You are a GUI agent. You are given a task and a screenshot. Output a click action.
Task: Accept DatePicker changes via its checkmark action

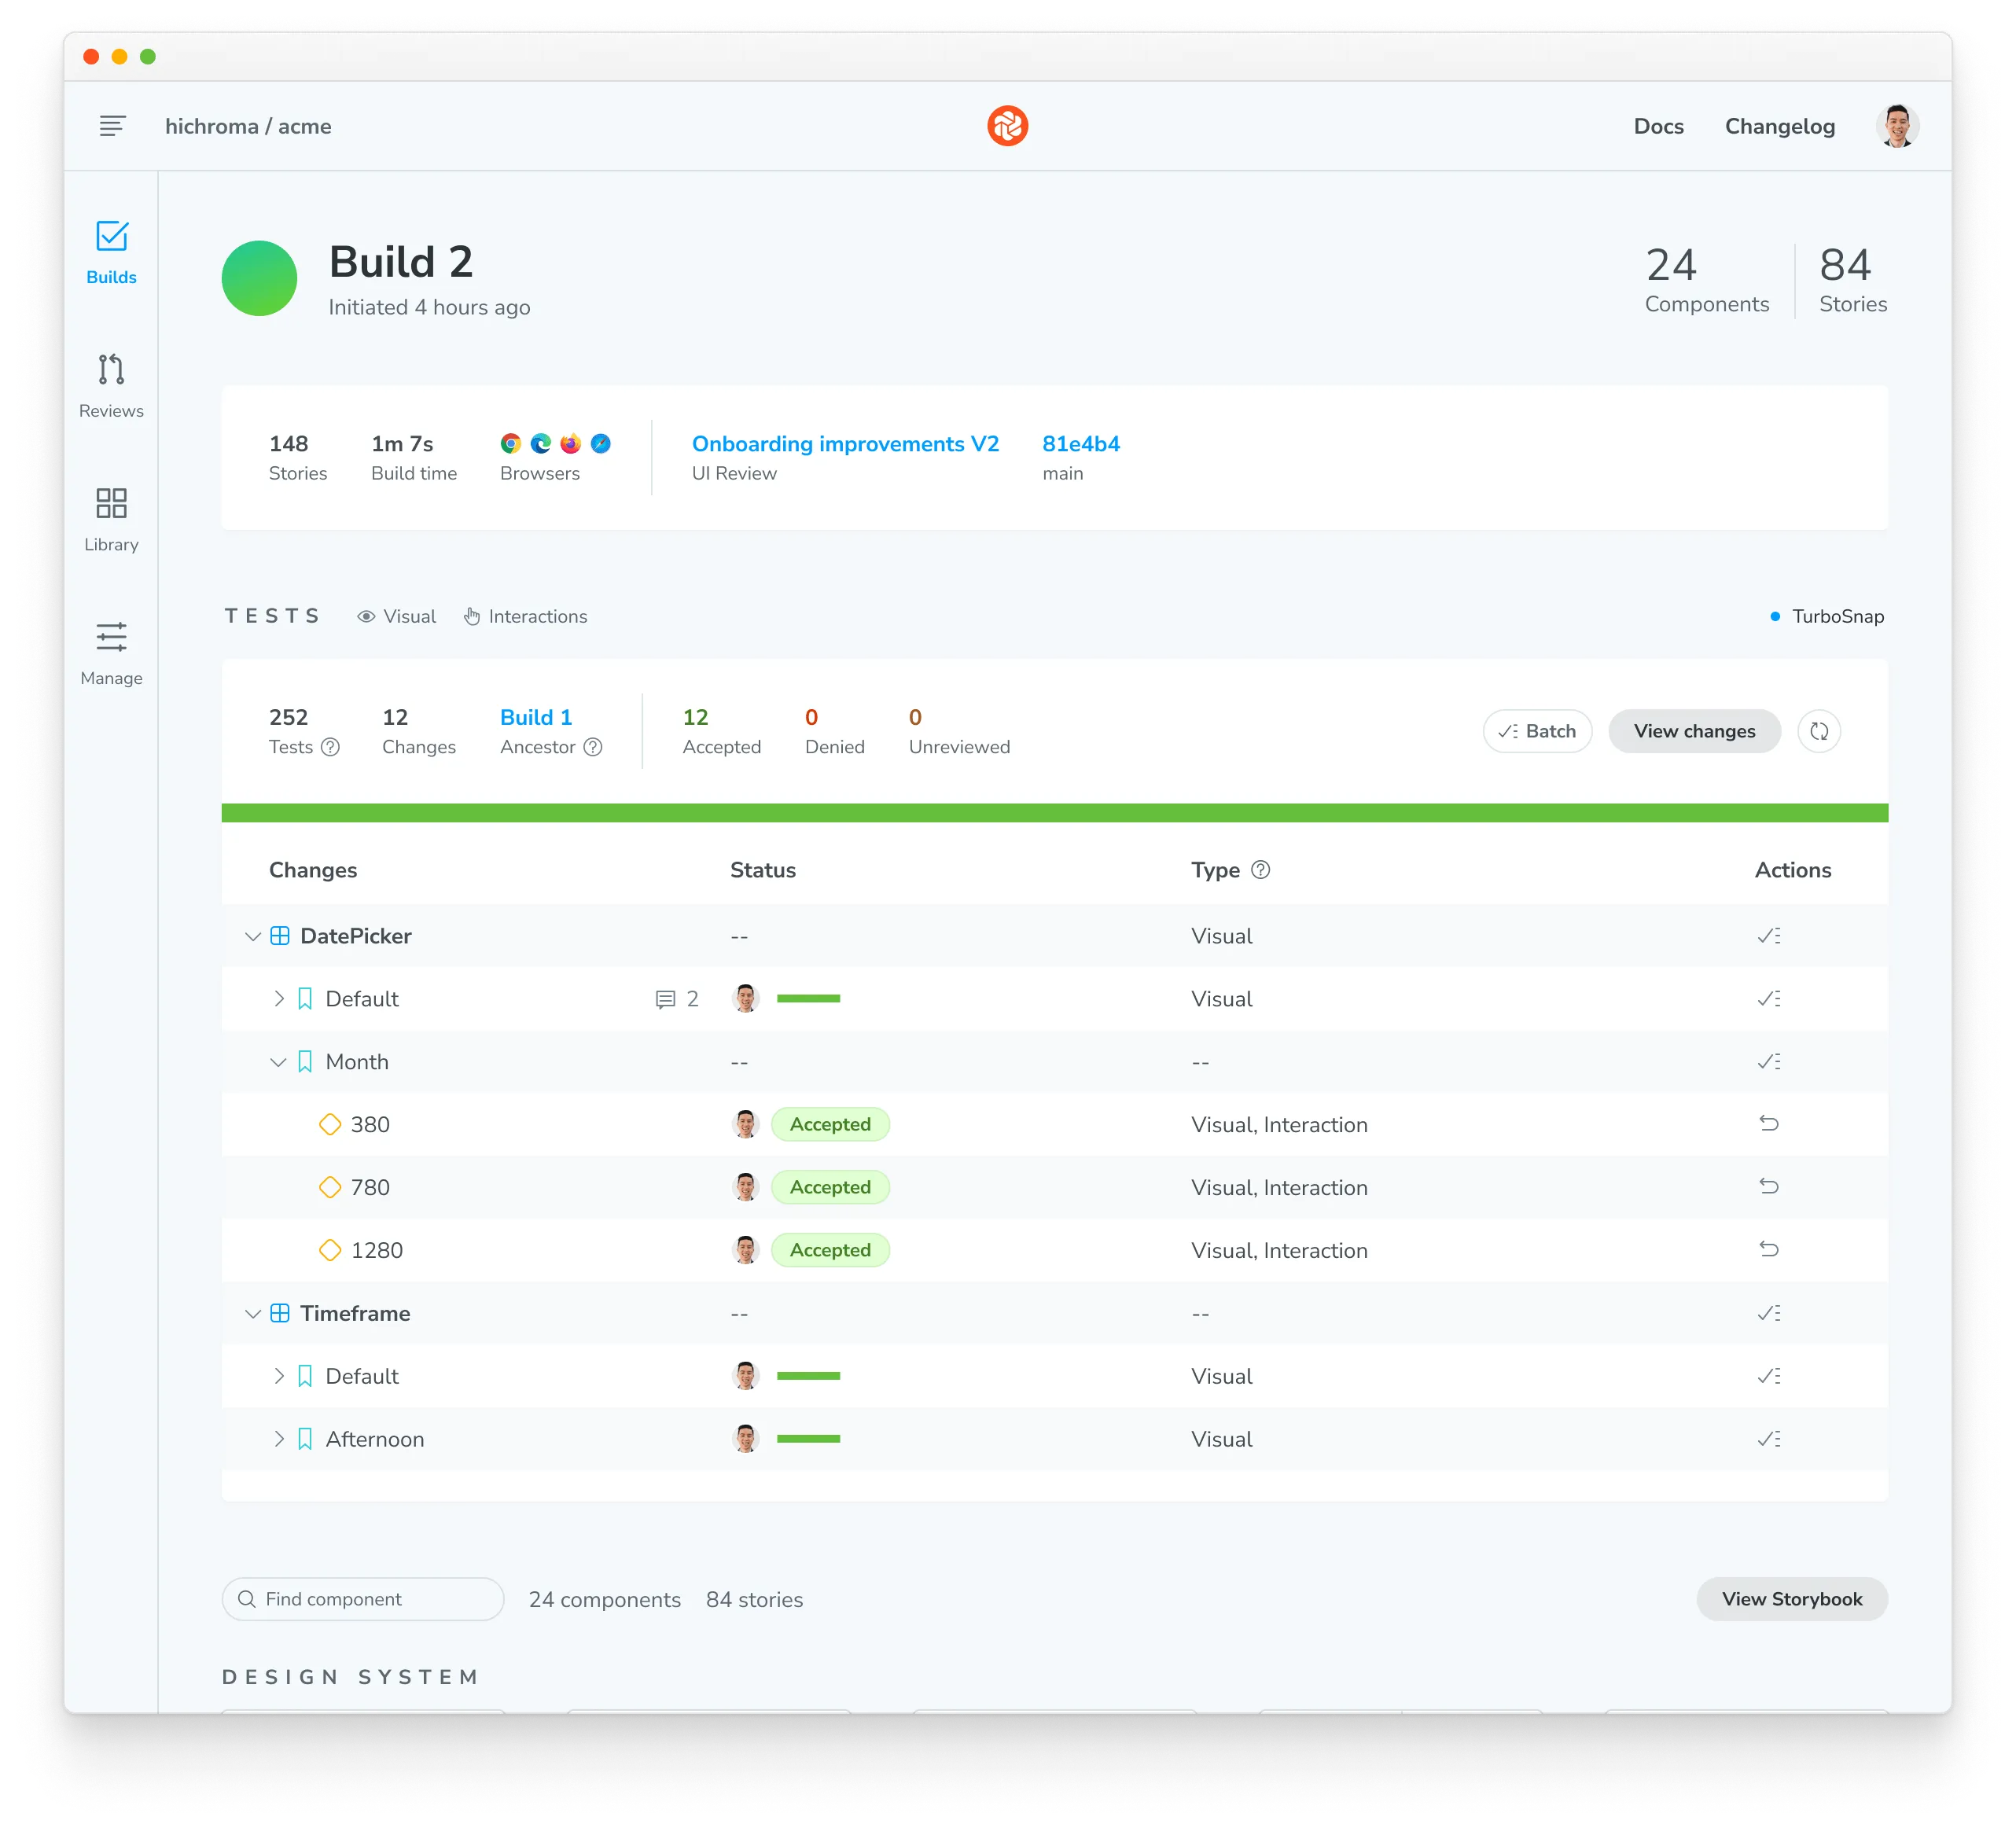coord(1769,936)
